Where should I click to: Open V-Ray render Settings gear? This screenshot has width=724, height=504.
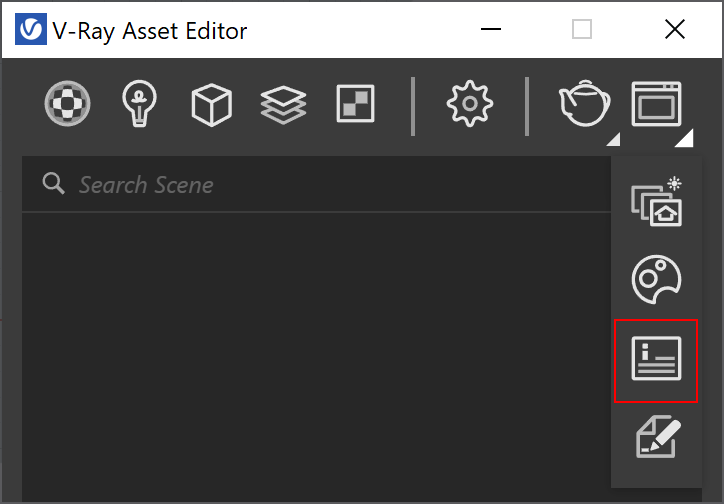470,103
